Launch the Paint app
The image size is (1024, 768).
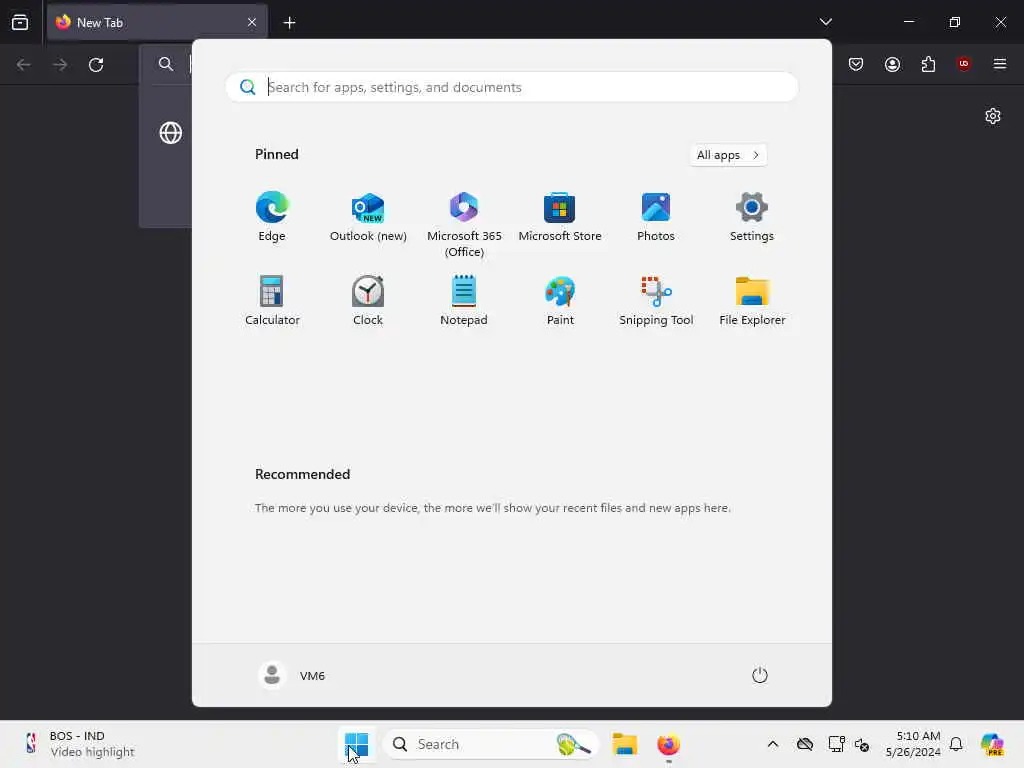[x=560, y=300]
